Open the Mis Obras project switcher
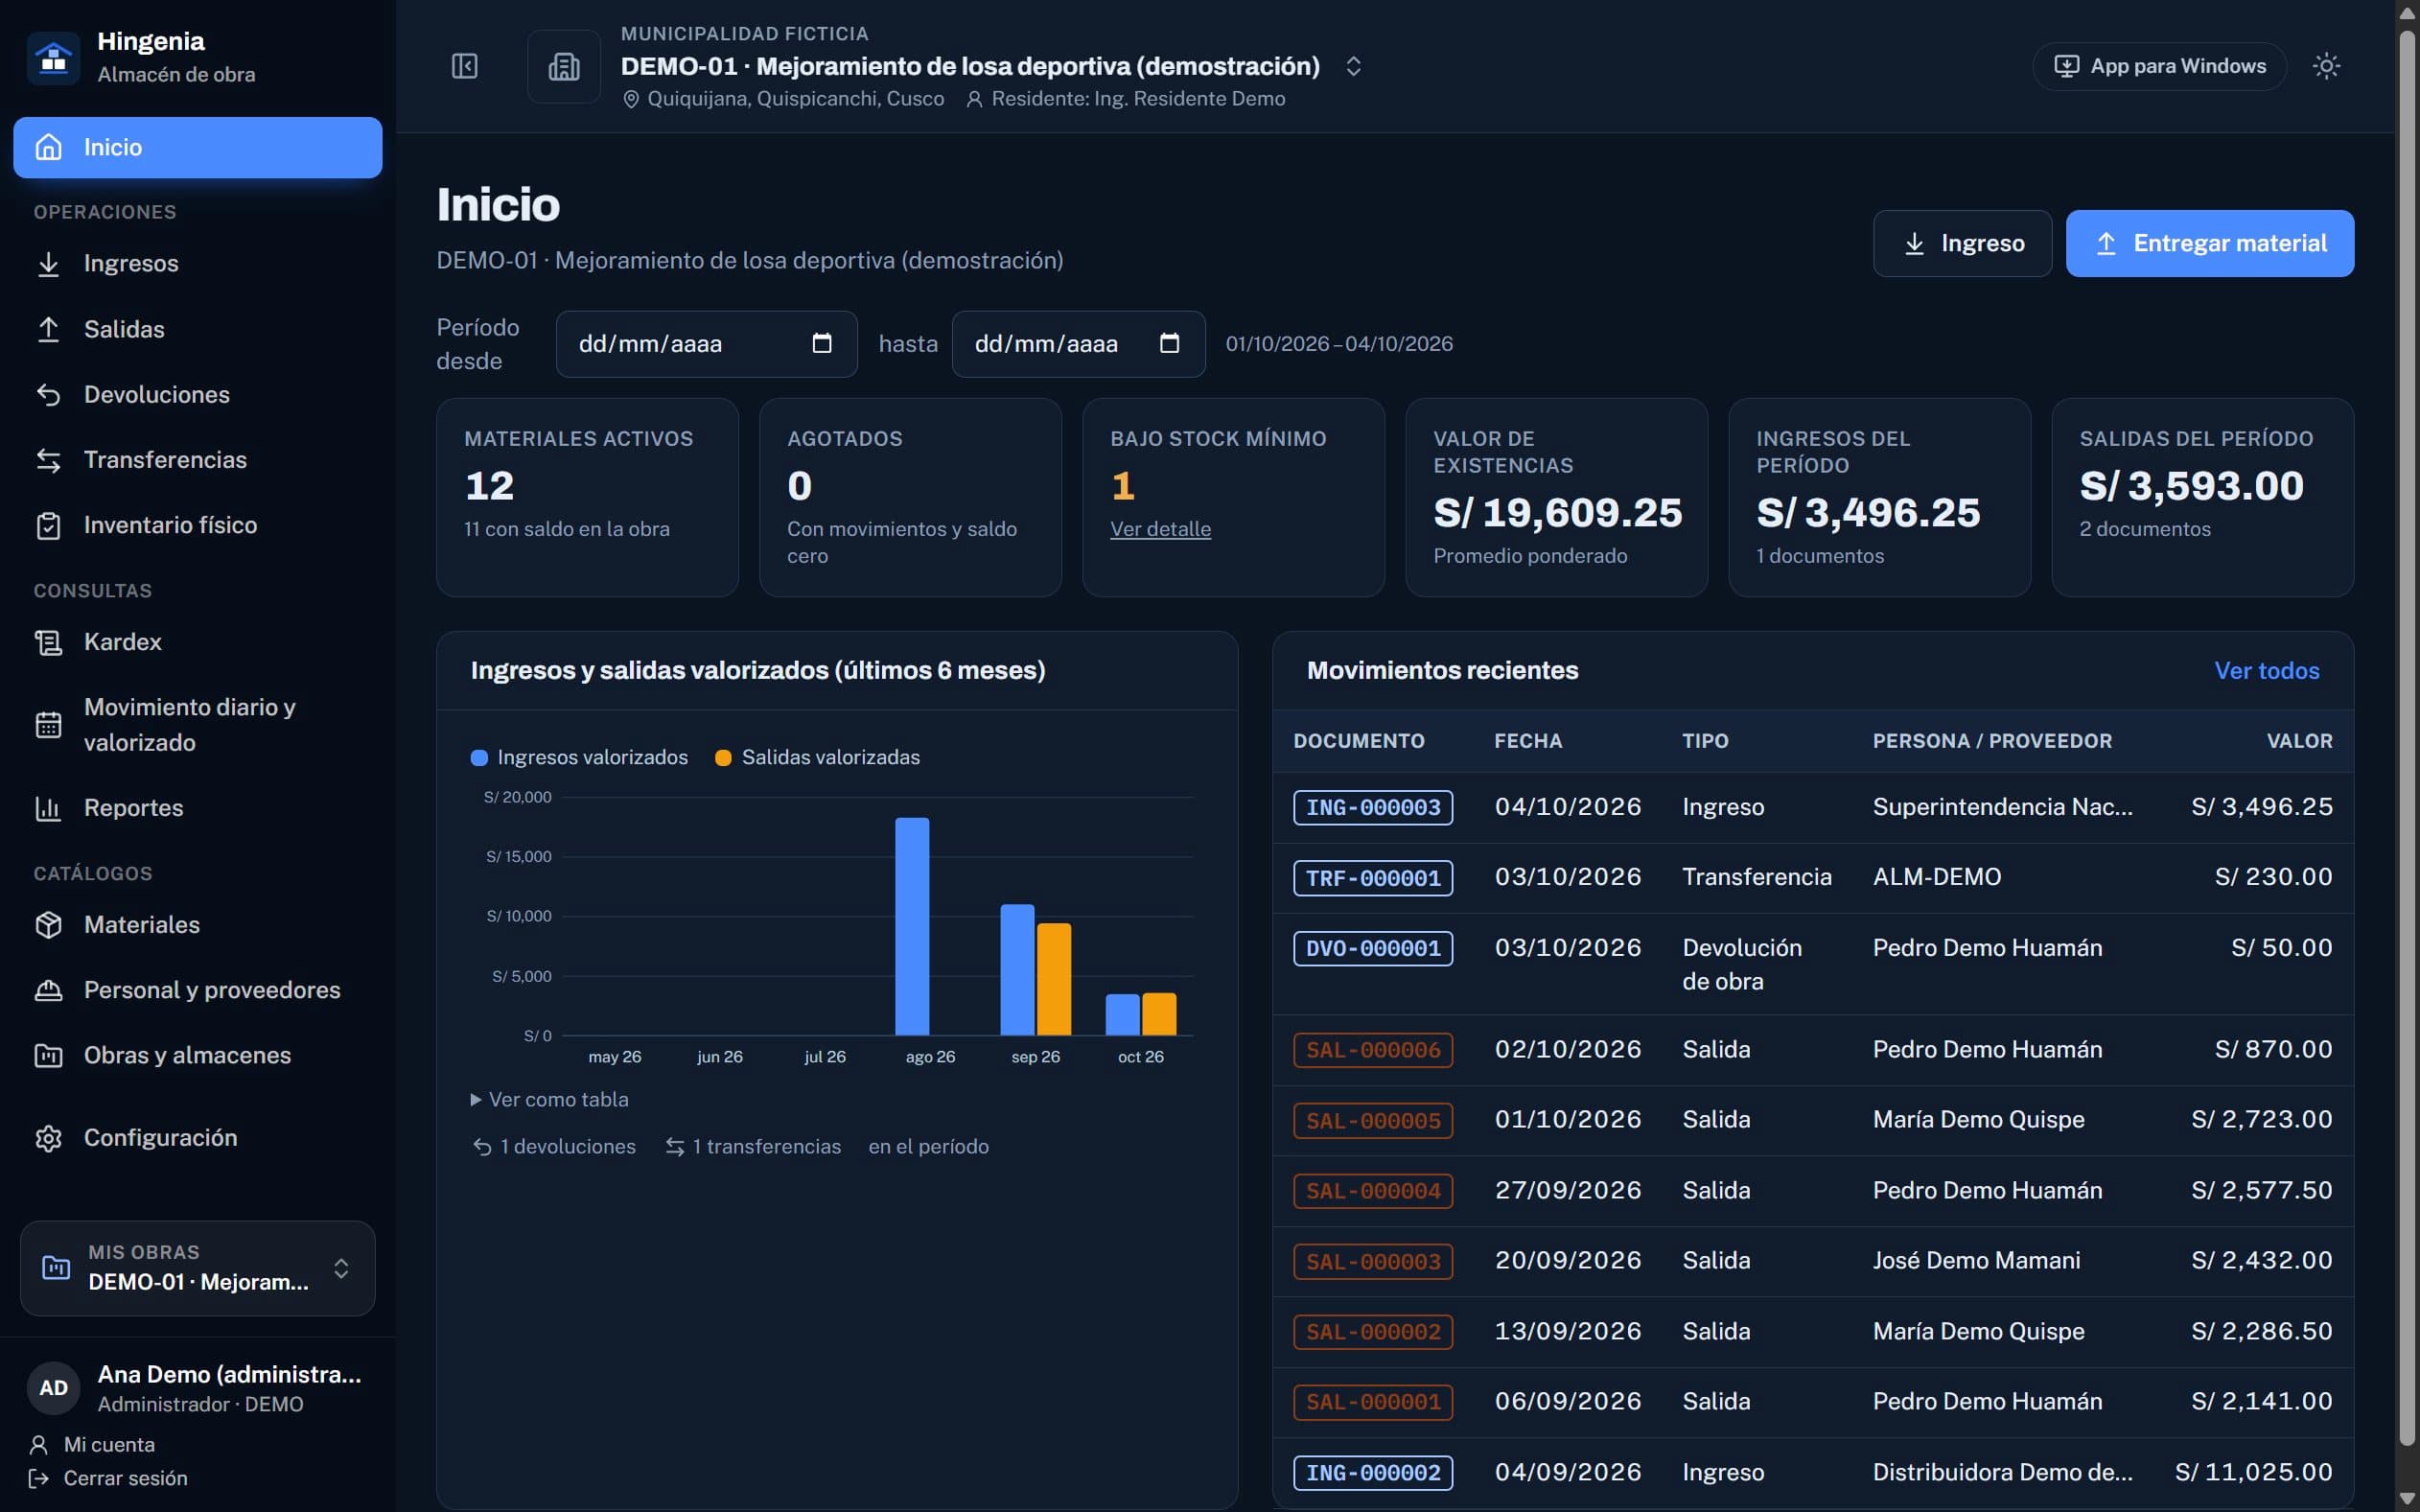This screenshot has width=2420, height=1512. tap(198, 1268)
